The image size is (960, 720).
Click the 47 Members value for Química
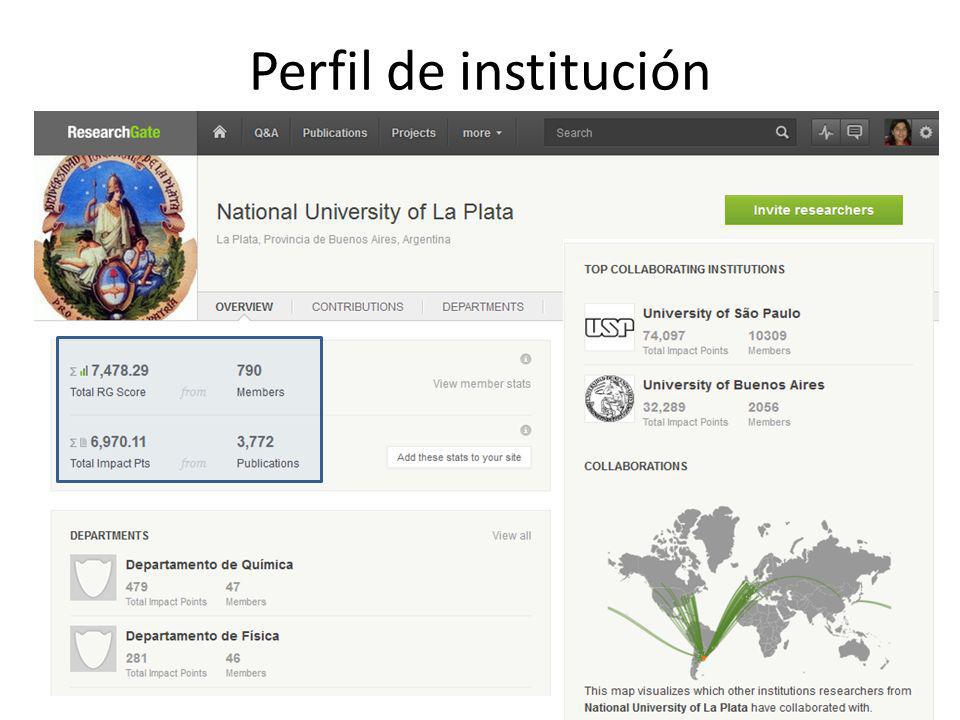coord(233,587)
